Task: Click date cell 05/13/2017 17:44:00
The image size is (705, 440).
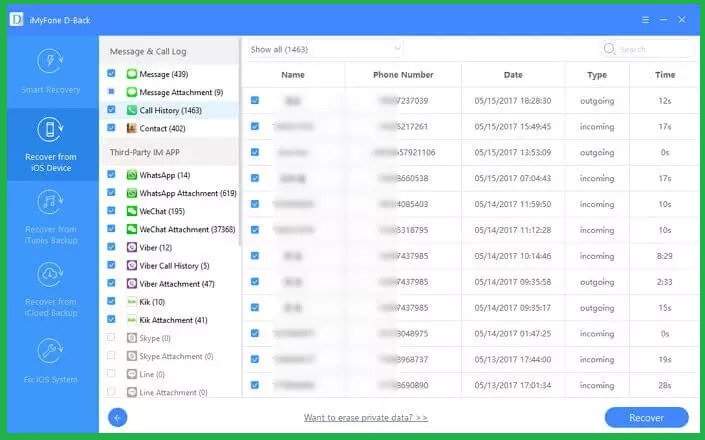Action: click(513, 360)
